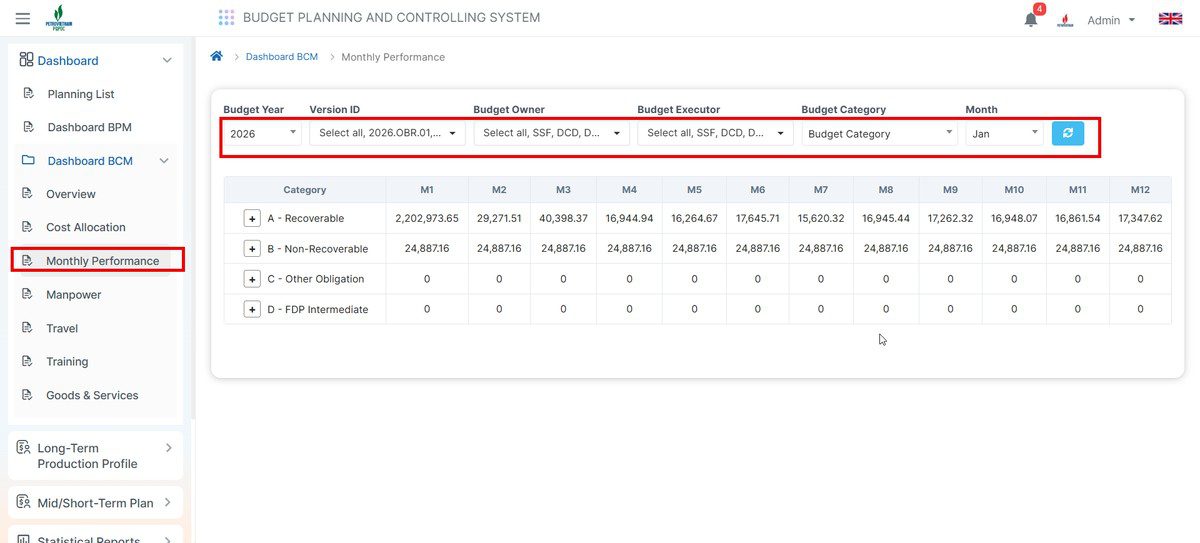Select cell value 17,645.71
The image size is (1200, 543).
point(757,218)
